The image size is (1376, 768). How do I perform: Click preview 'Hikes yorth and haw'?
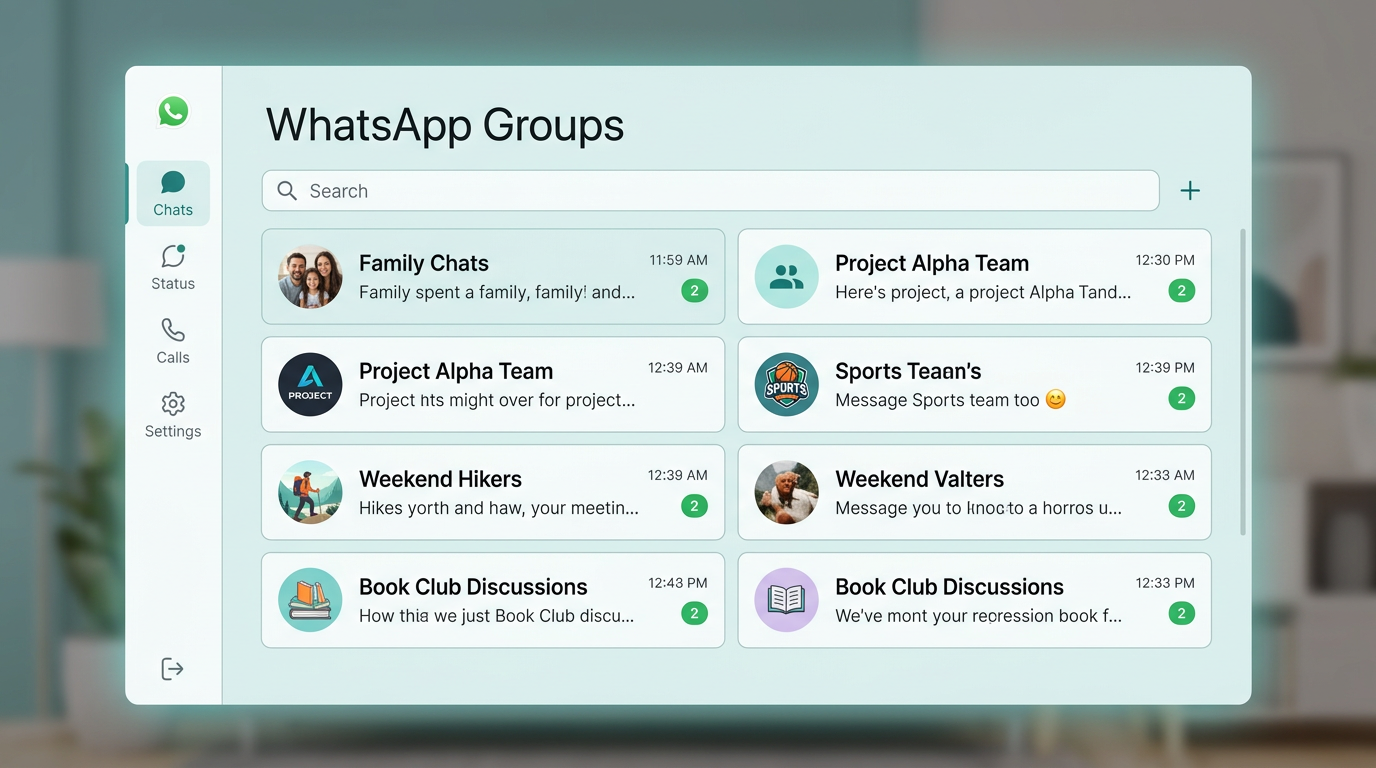point(499,508)
